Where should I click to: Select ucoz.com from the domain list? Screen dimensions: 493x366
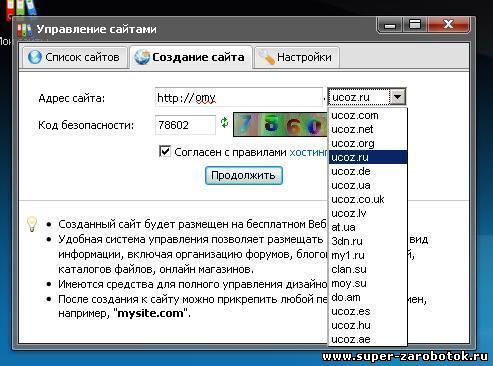368,115
